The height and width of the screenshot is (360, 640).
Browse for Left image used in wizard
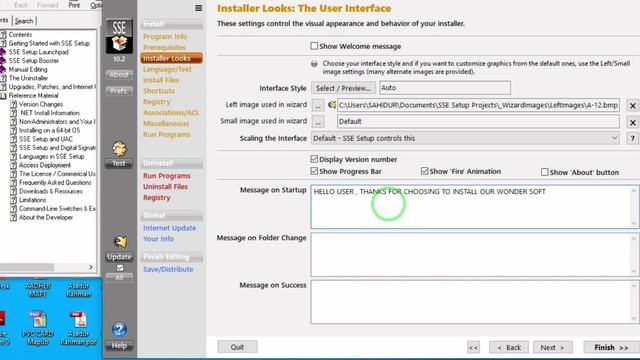pos(318,105)
